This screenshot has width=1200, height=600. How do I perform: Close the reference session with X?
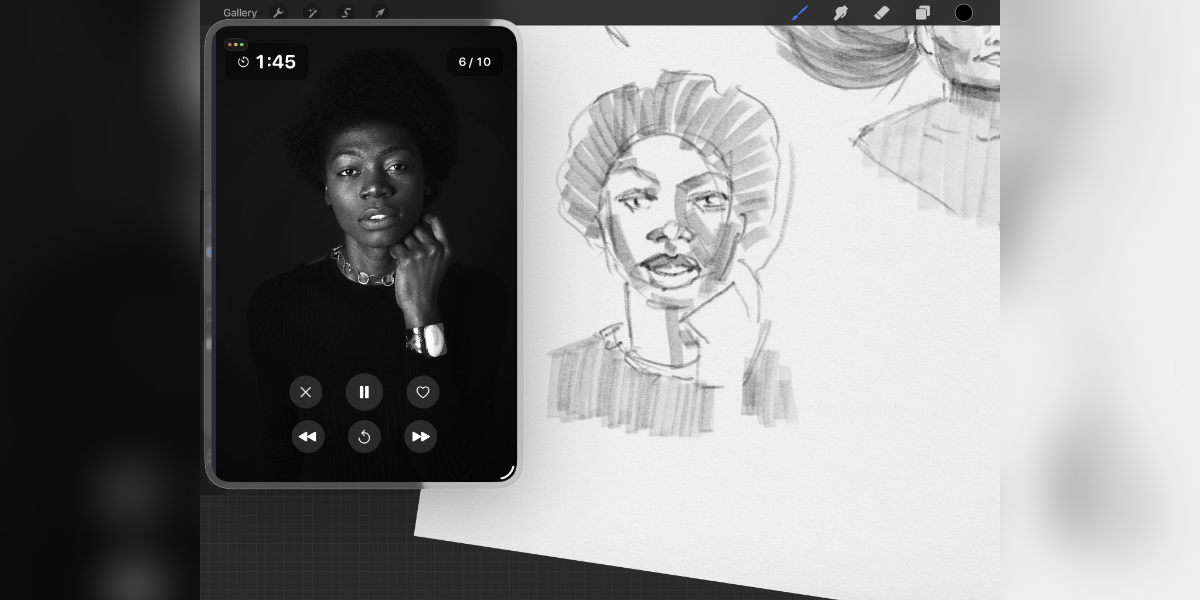306,392
